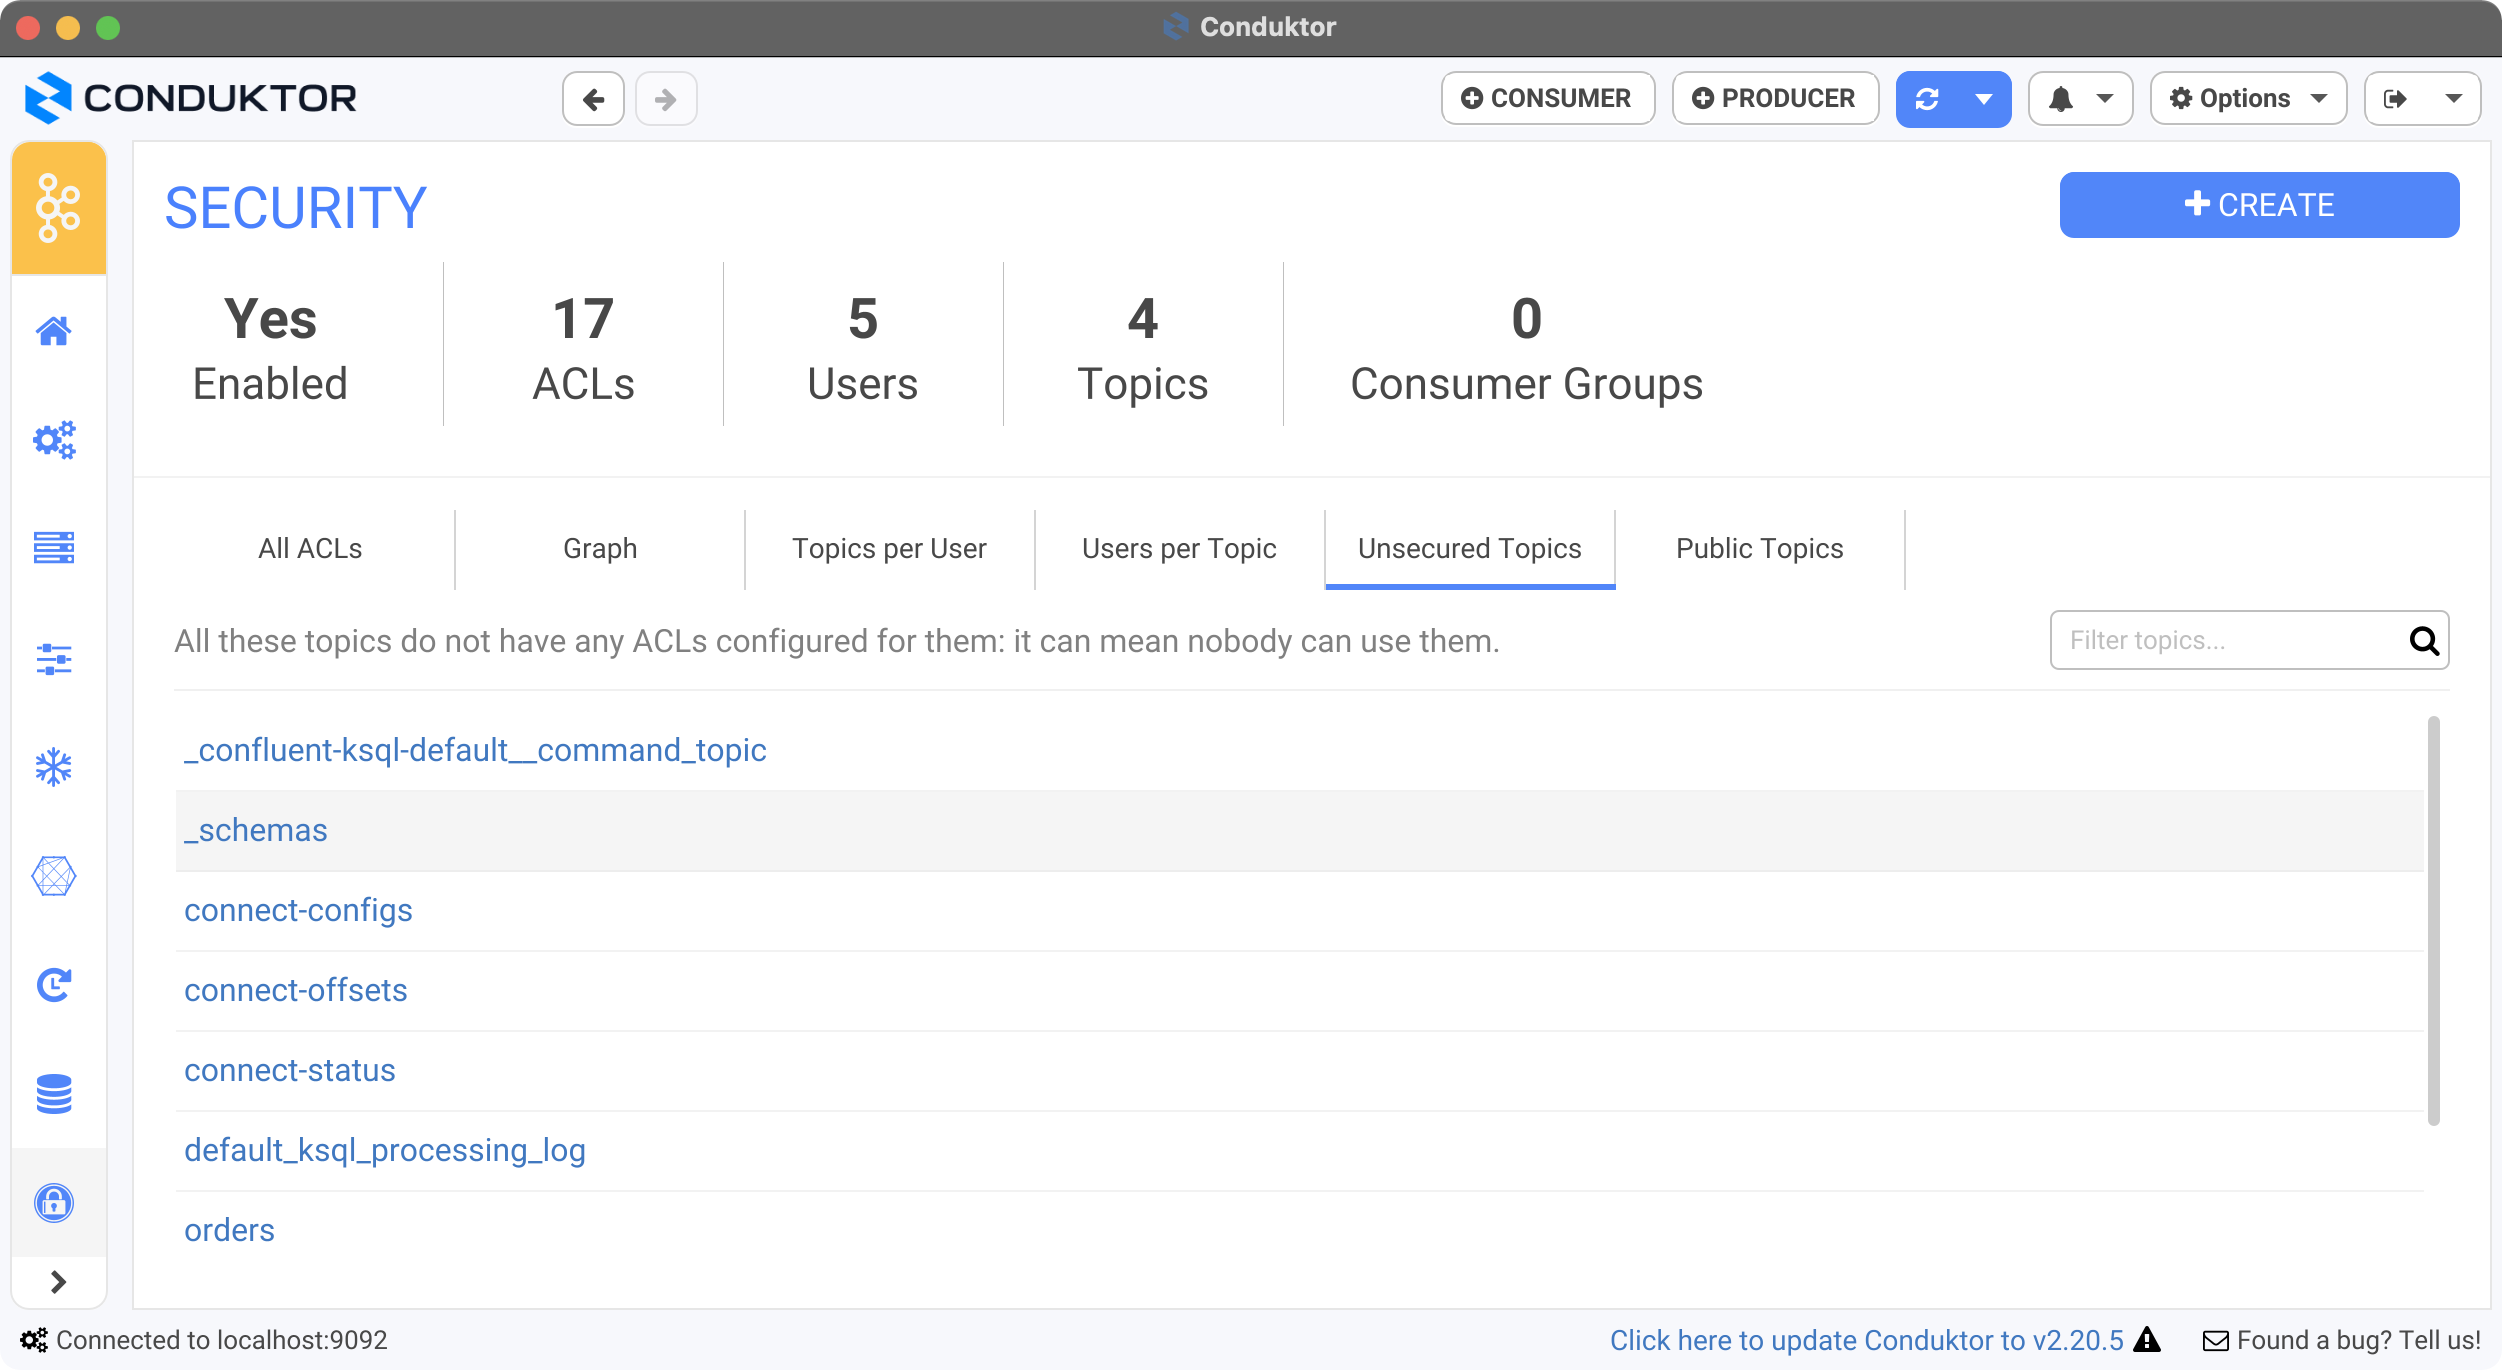This screenshot has height=1370, width=2502.
Task: Open the Topics list icon in sidebar
Action: tap(54, 548)
